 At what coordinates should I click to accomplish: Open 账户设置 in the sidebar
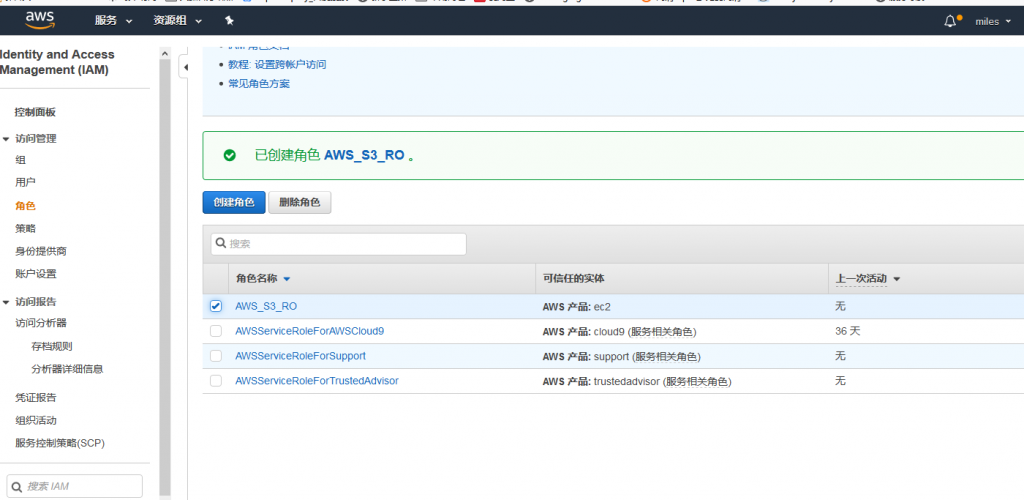coord(35,274)
